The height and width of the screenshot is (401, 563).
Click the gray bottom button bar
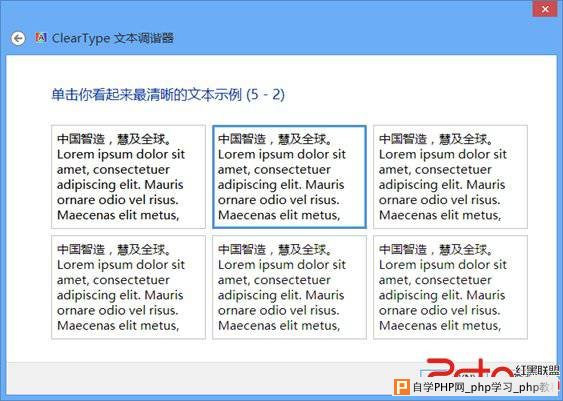coord(215,378)
